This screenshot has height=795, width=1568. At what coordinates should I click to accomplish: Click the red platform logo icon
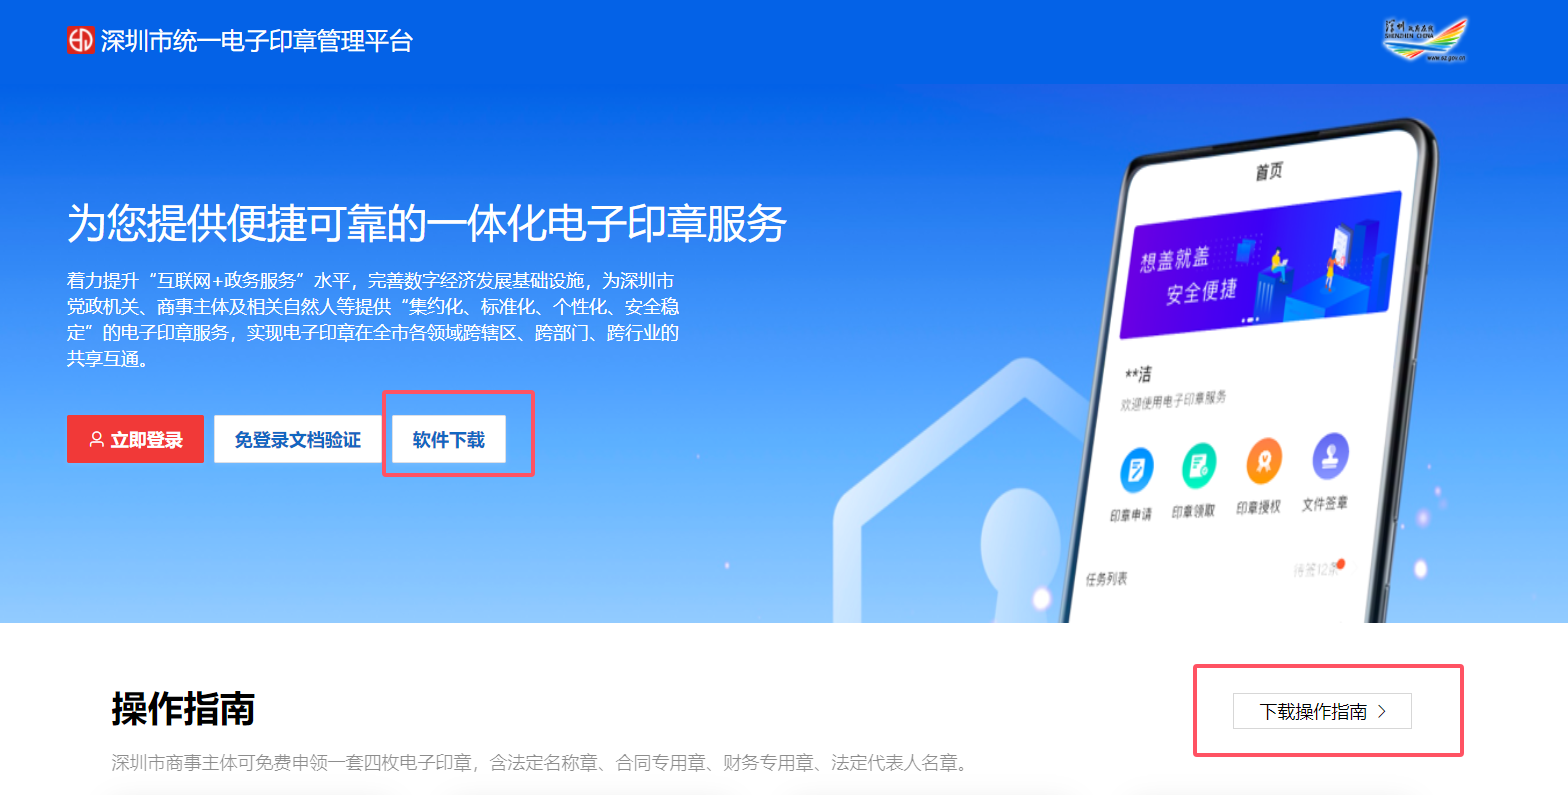81,40
